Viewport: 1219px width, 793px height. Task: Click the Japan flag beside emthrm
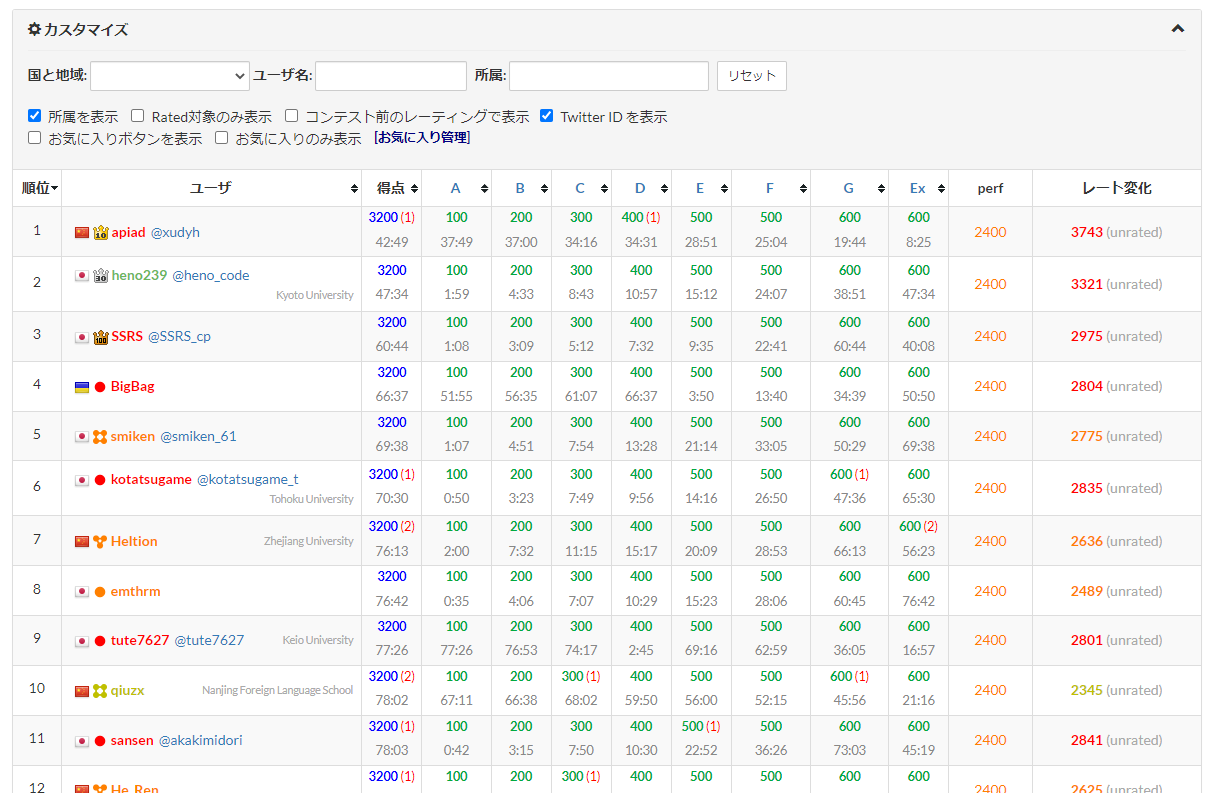pos(82,592)
